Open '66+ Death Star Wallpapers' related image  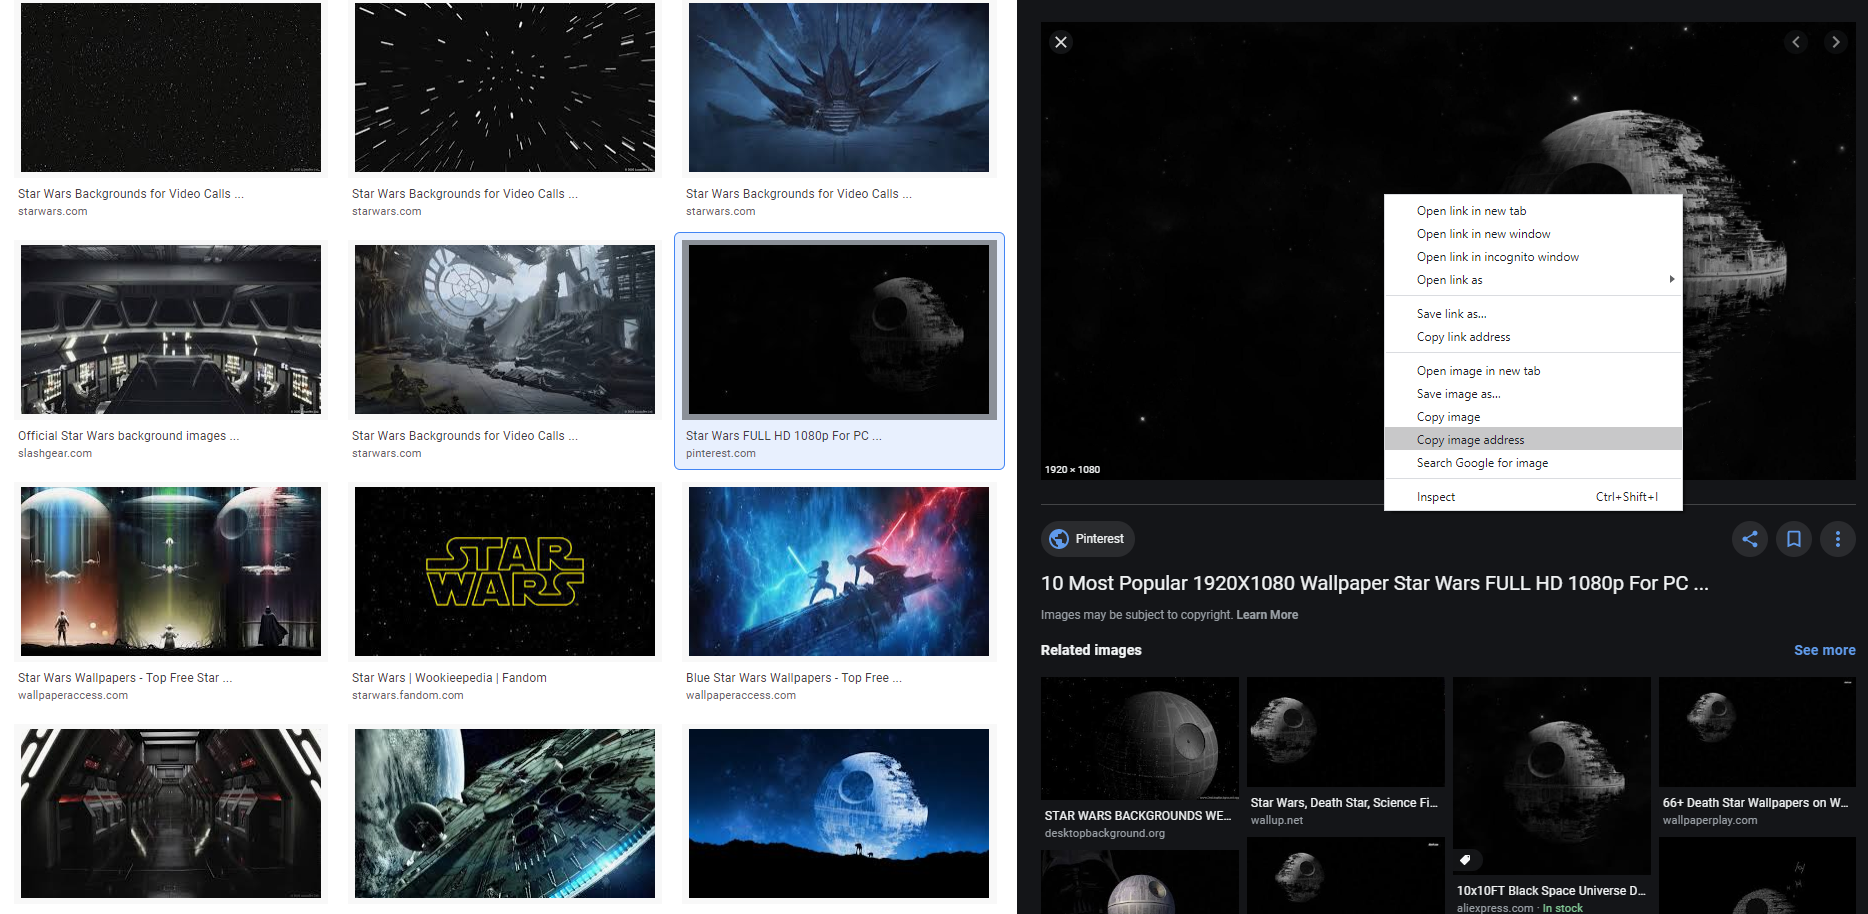(1757, 731)
